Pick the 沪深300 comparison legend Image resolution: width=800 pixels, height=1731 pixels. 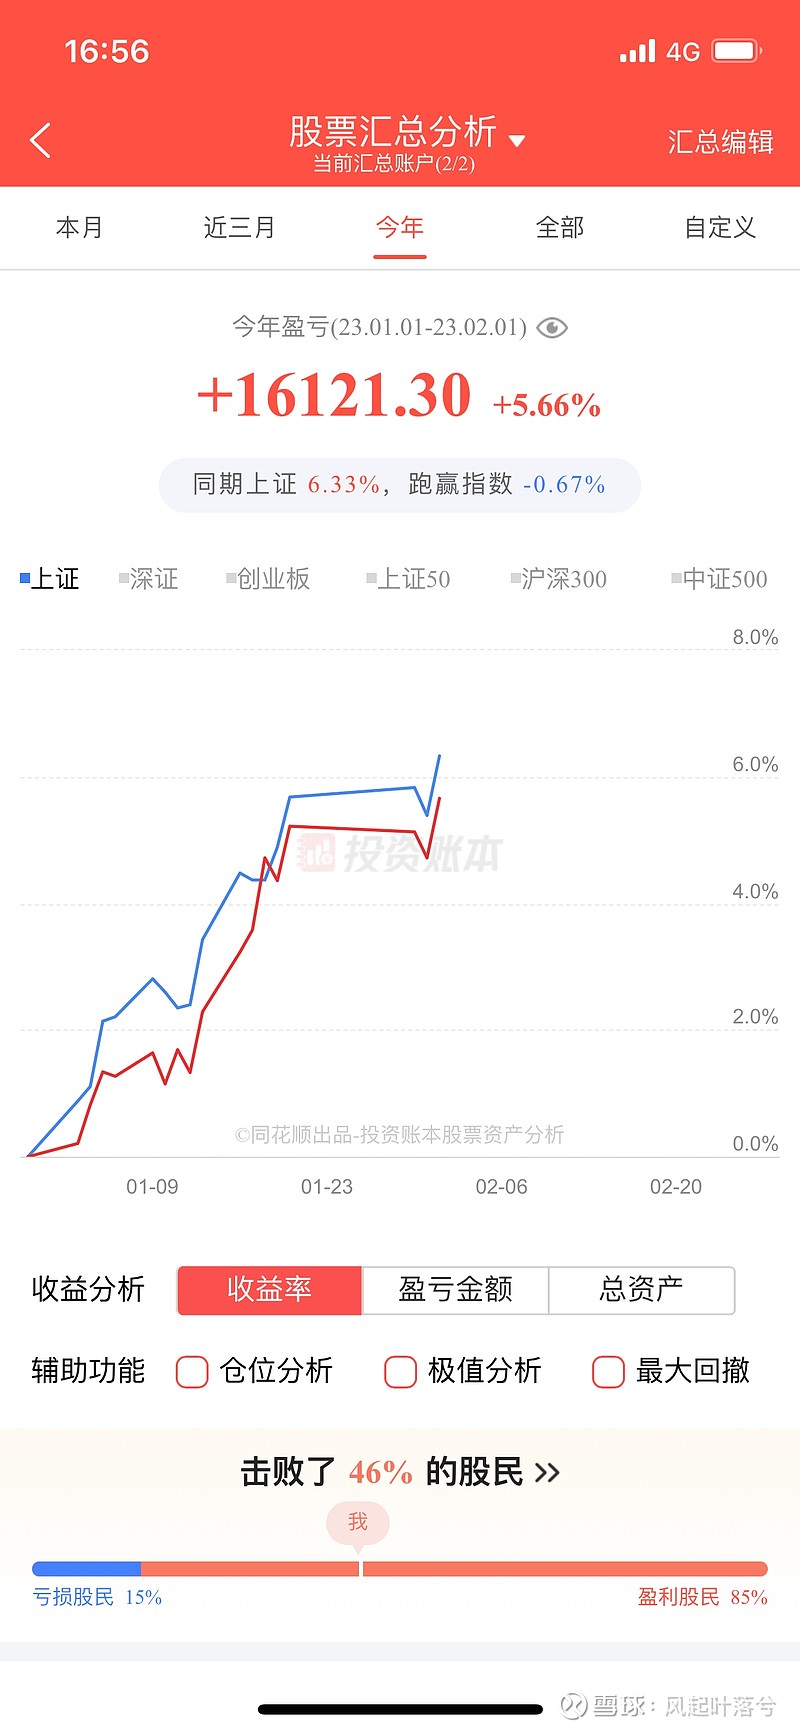(x=558, y=579)
